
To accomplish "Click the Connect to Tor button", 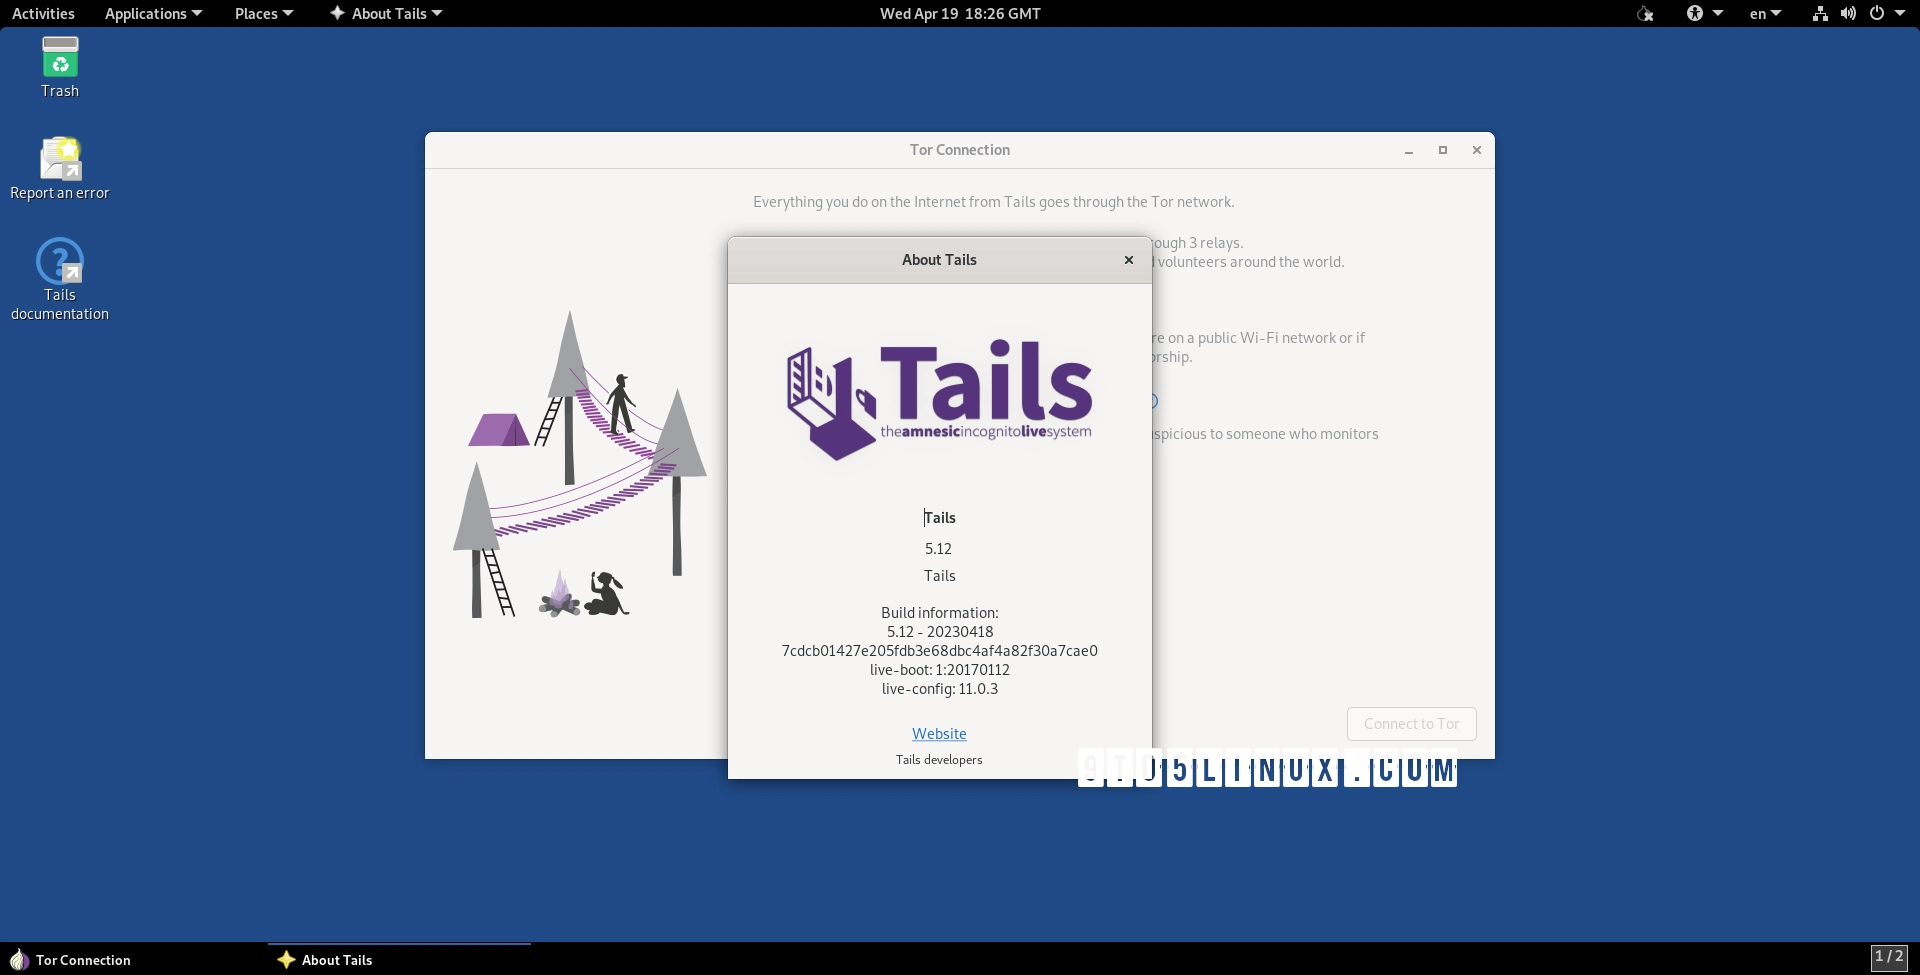I will 1411,723.
